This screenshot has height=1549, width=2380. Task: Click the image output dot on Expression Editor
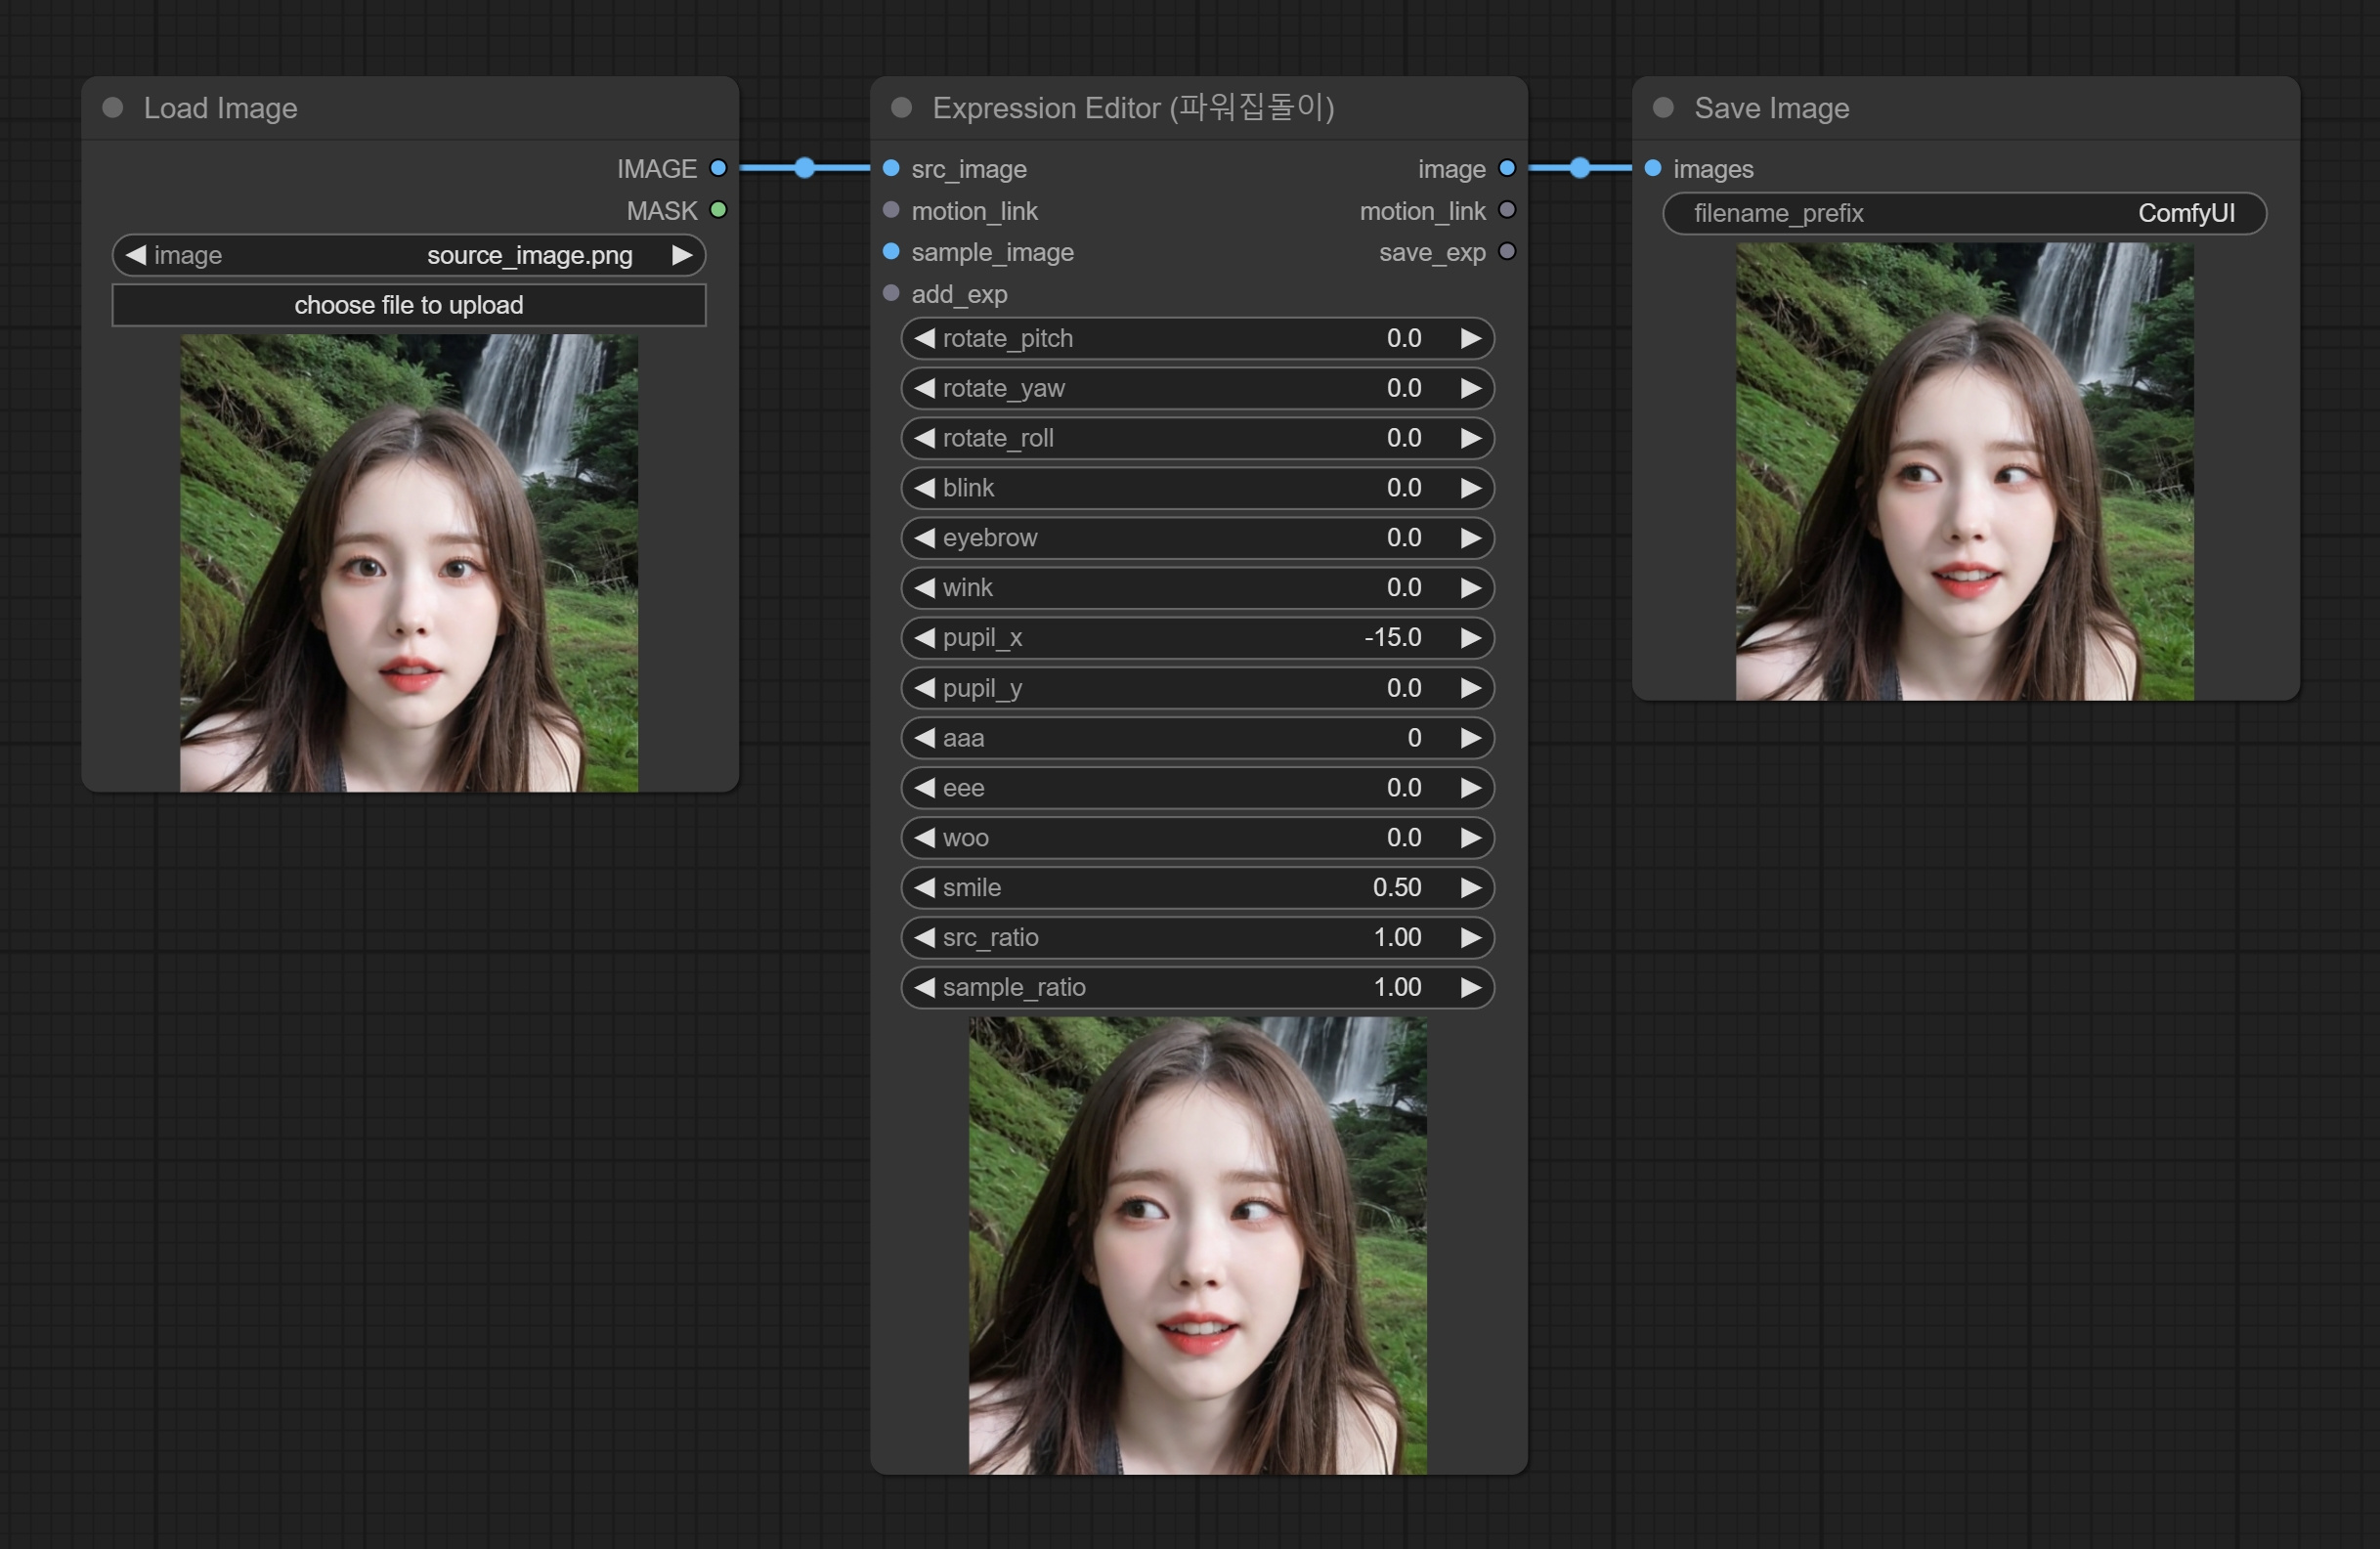[x=1508, y=168]
